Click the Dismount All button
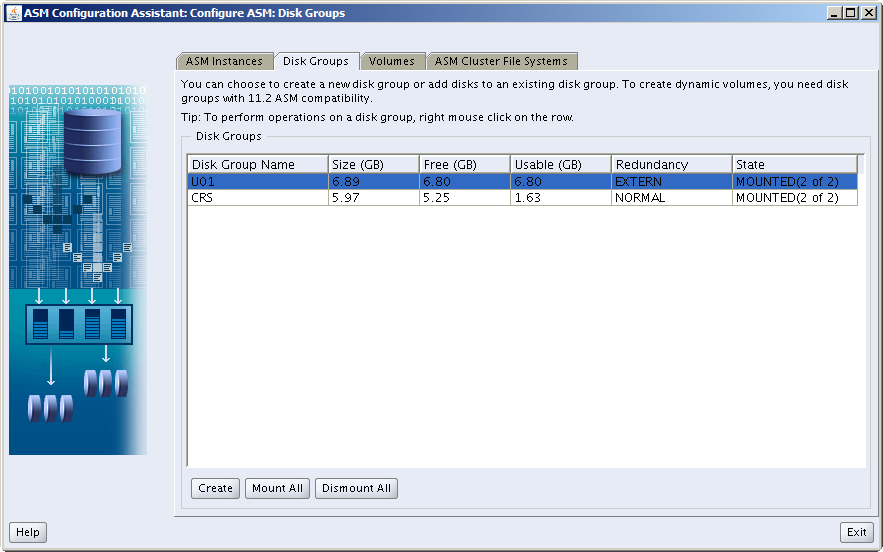 coord(356,488)
